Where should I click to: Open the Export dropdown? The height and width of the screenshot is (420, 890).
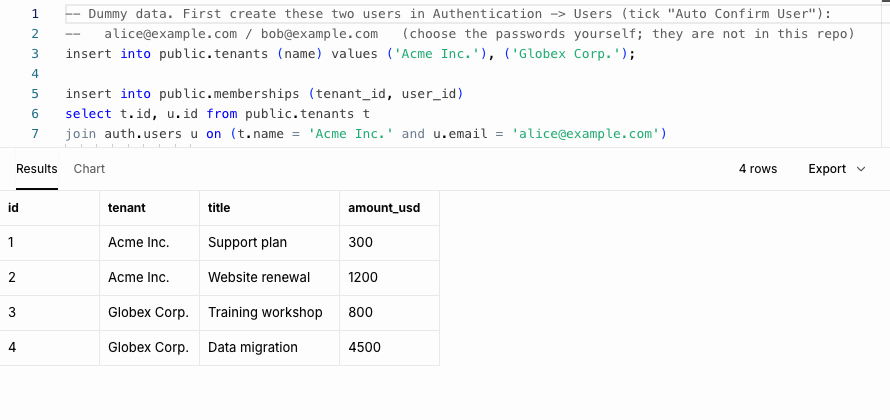point(837,169)
